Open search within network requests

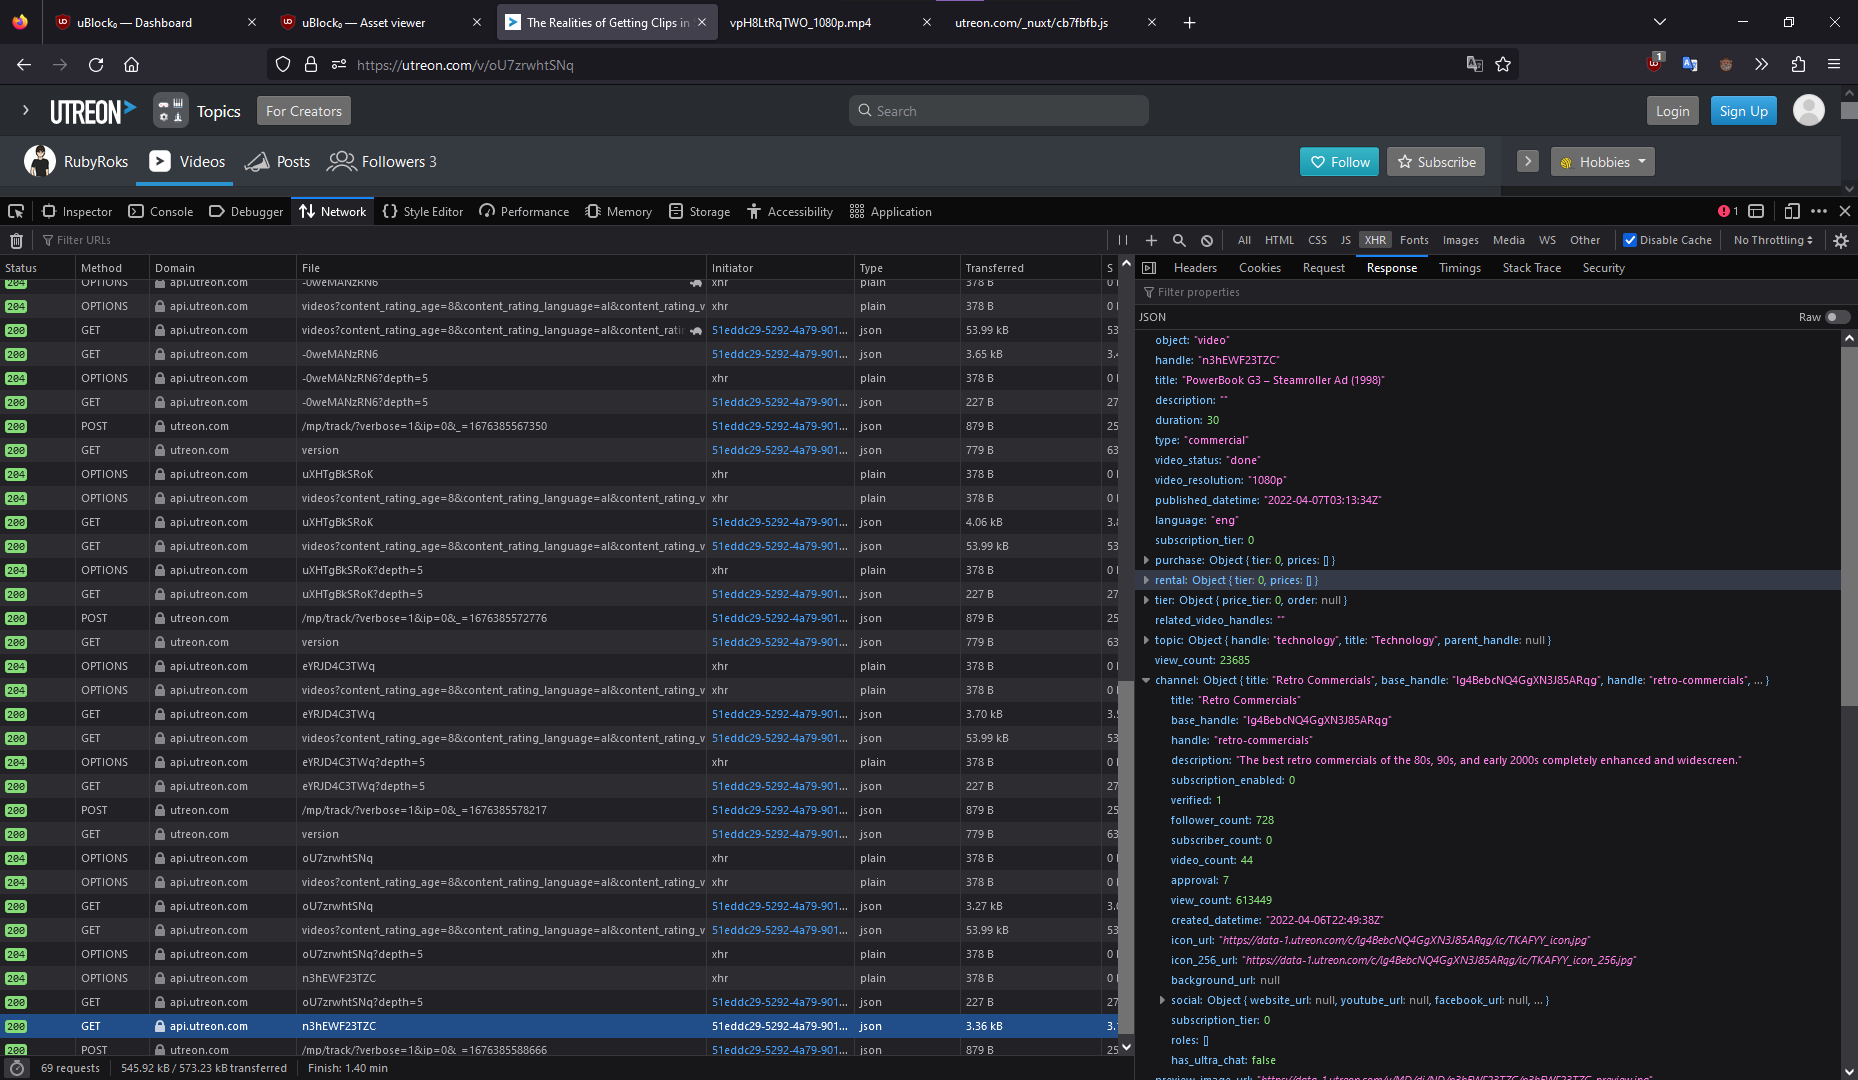(1179, 239)
